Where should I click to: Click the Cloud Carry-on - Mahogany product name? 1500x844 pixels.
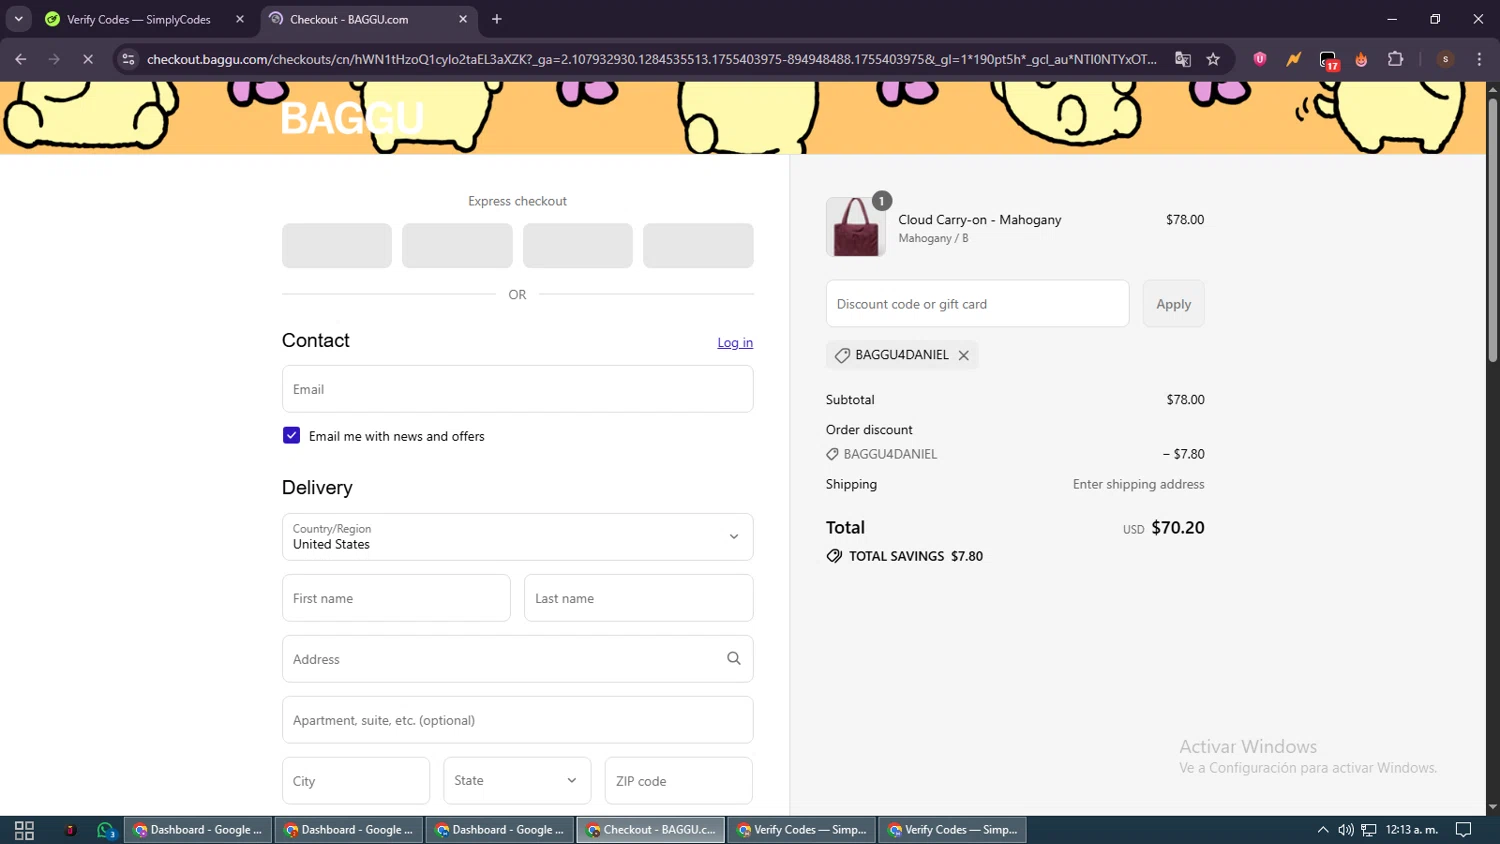(979, 220)
